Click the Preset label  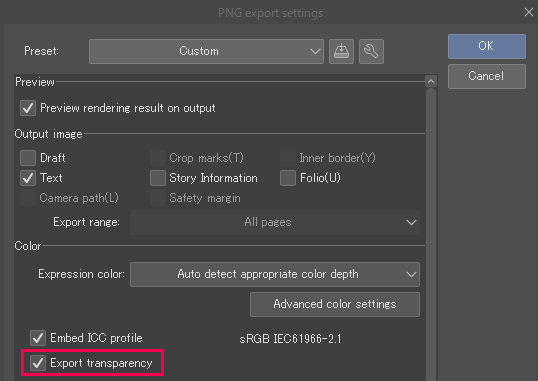(41, 51)
